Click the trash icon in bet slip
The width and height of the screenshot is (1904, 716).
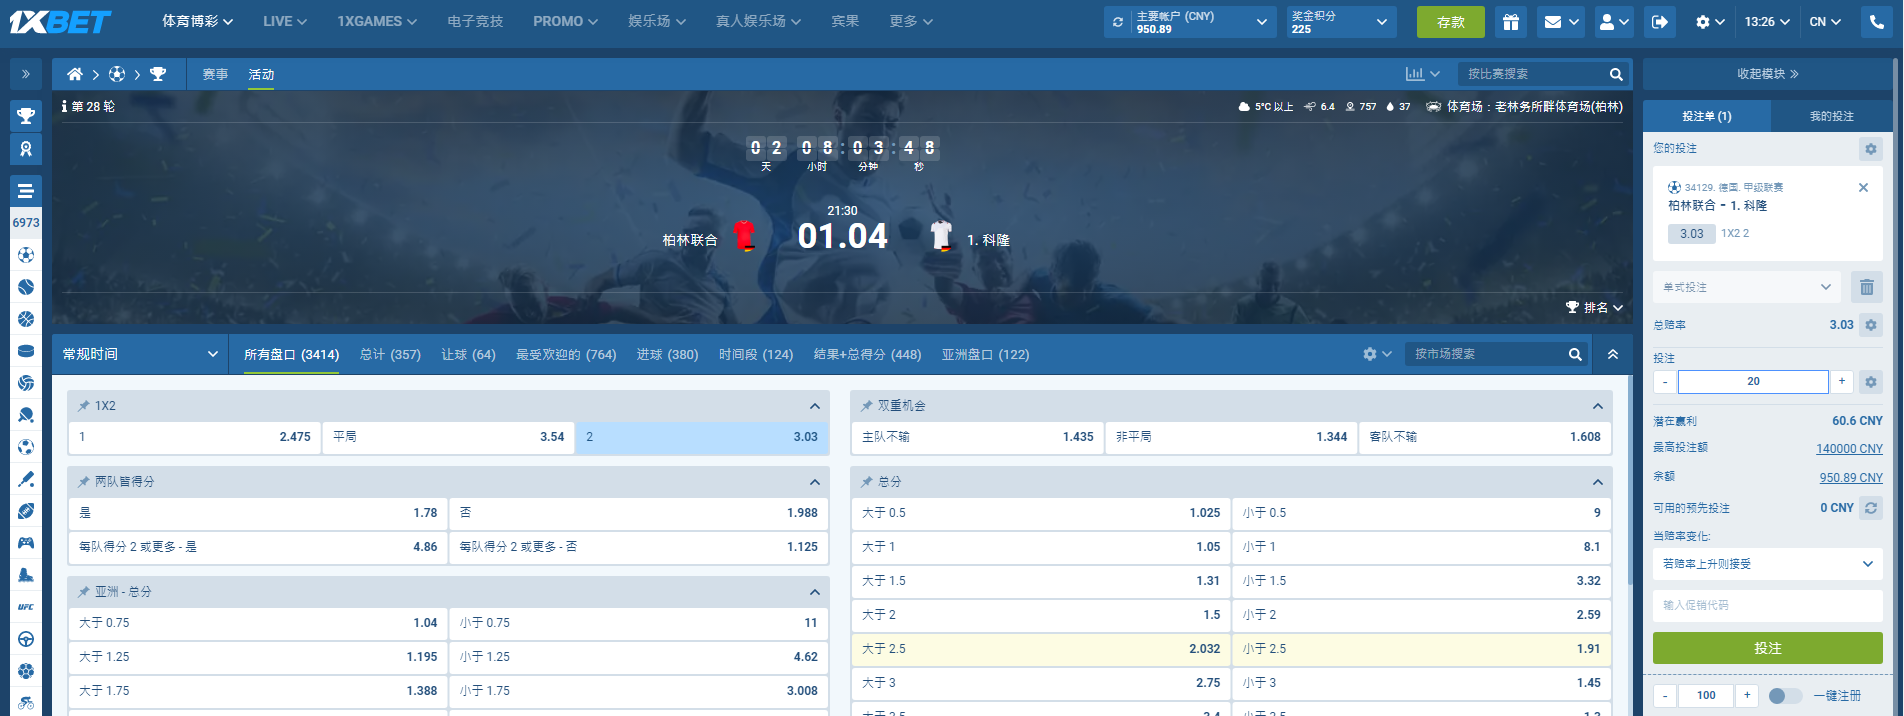coord(1866,288)
